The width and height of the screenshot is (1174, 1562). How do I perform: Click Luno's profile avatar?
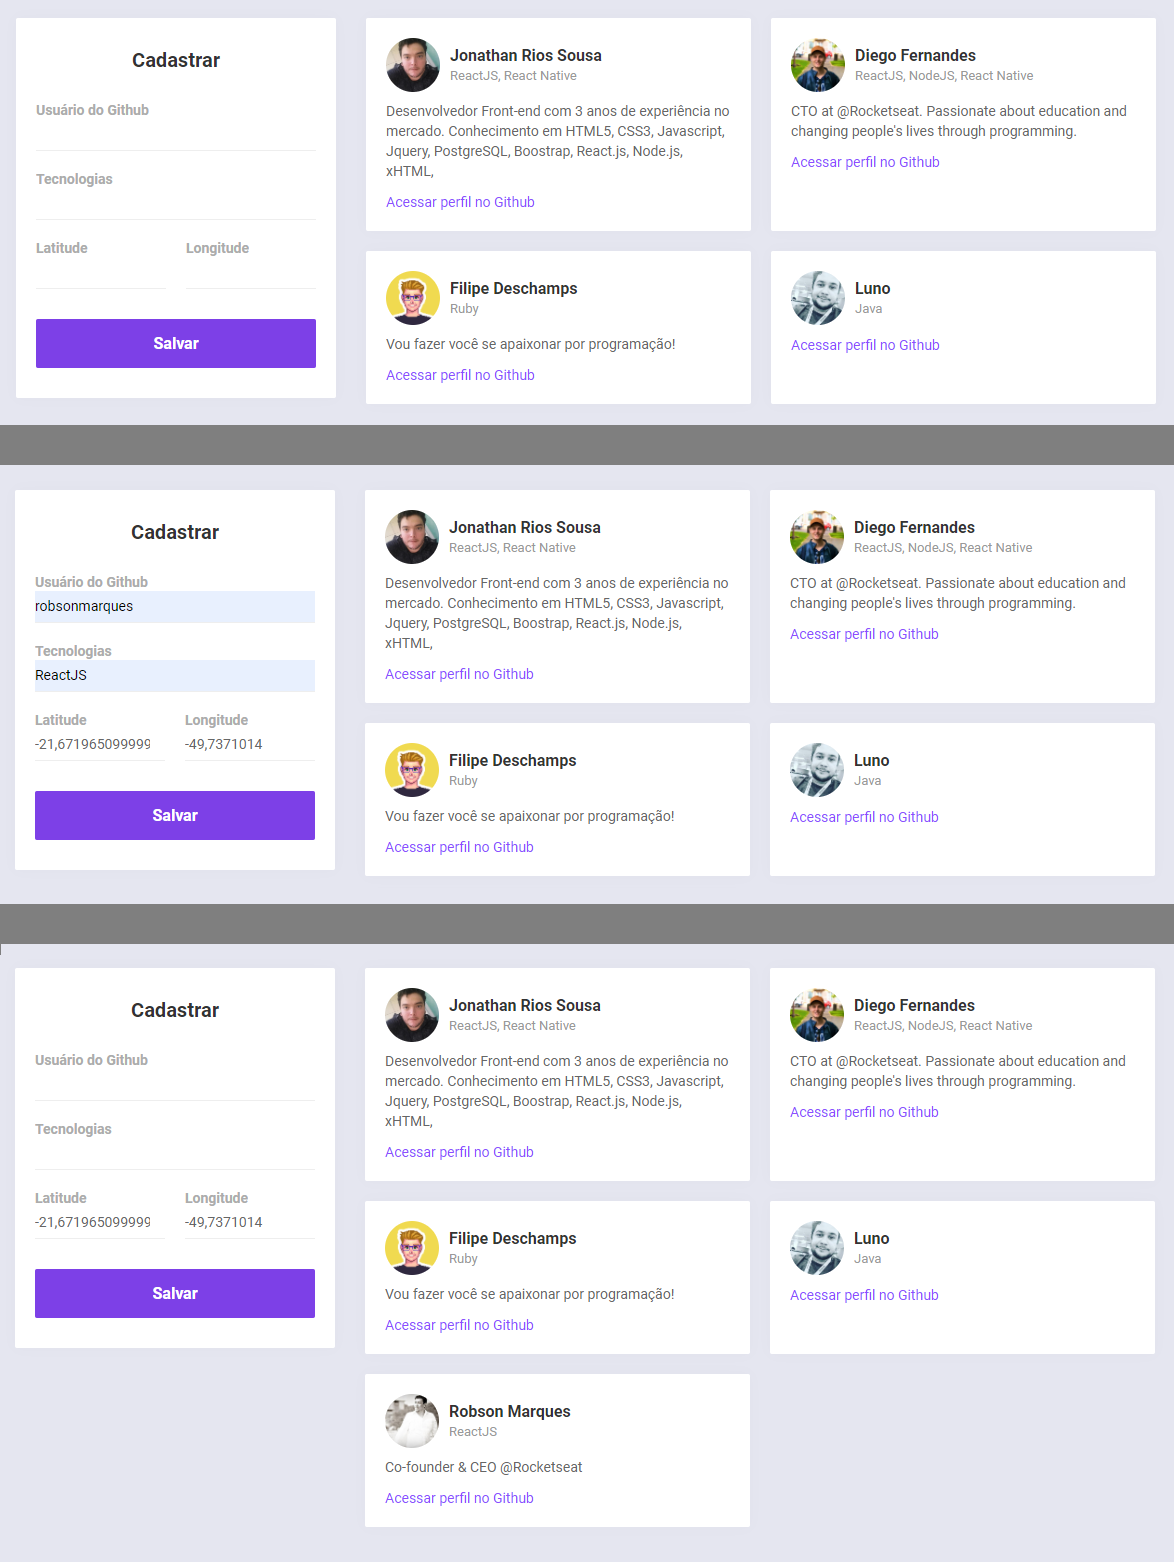(817, 297)
